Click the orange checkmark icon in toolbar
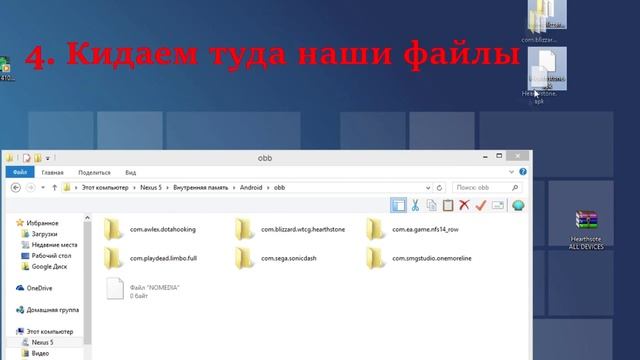Viewport: 640px width, 360px height. 481,205
